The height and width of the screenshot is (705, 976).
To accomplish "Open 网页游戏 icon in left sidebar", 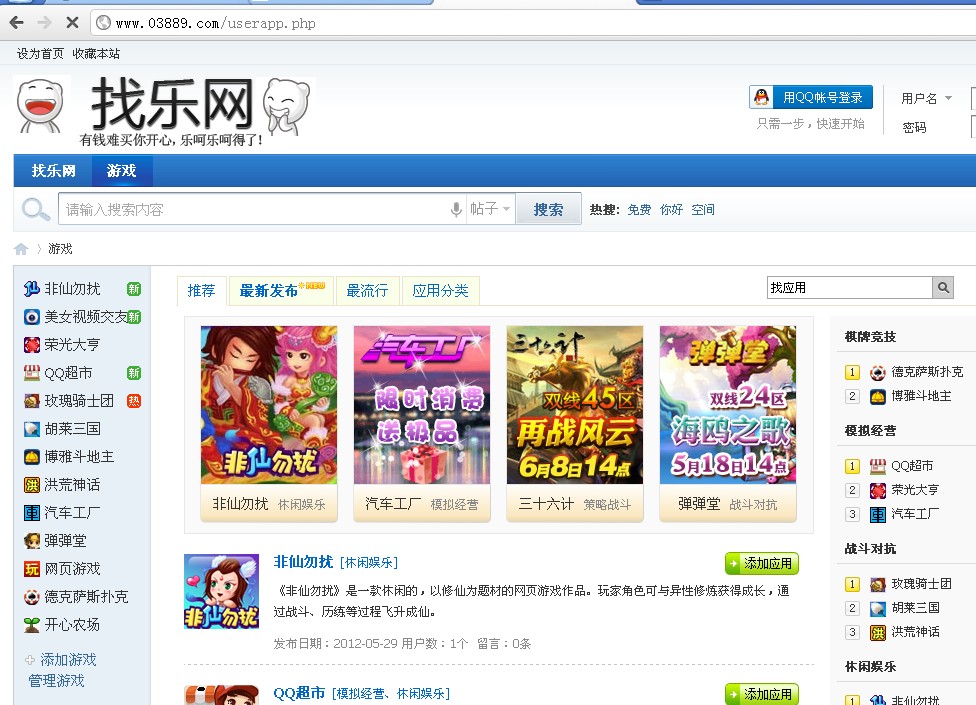I will tap(32, 569).
